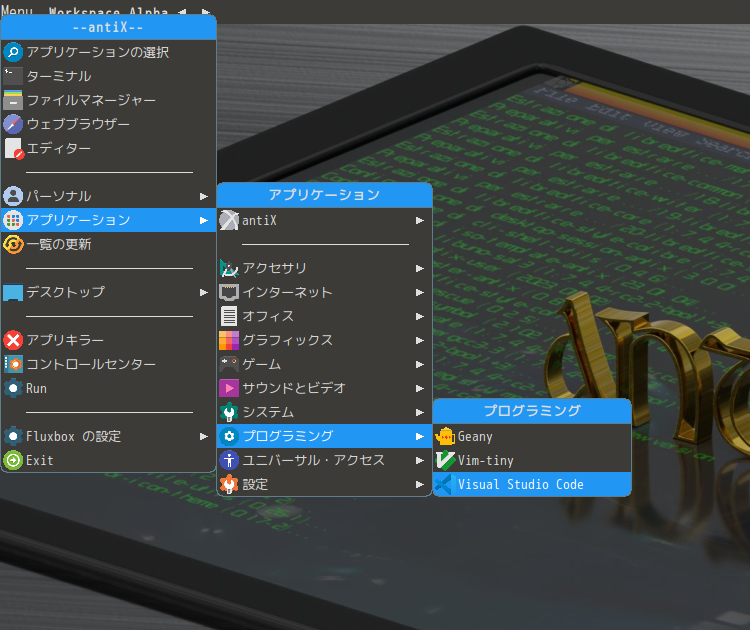Open the ターミナル menu entry text
The image size is (750, 630).
pos(59,77)
